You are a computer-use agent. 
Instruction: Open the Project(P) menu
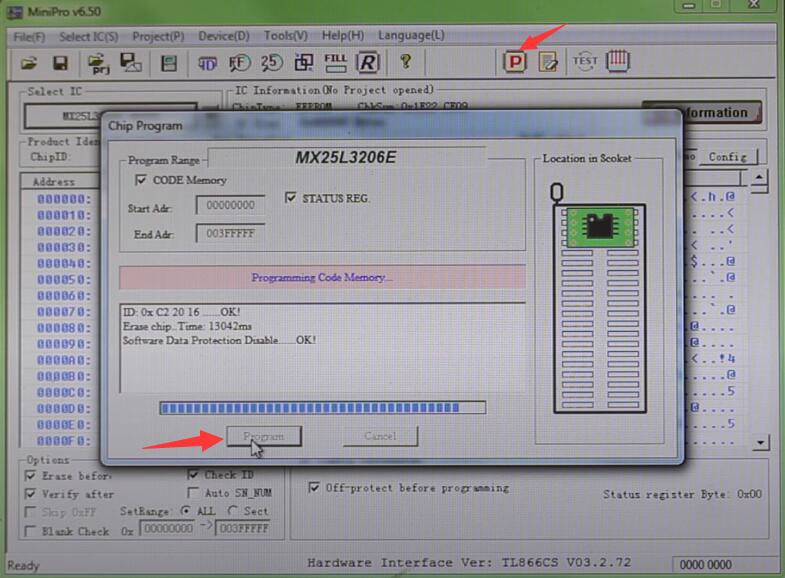158,37
